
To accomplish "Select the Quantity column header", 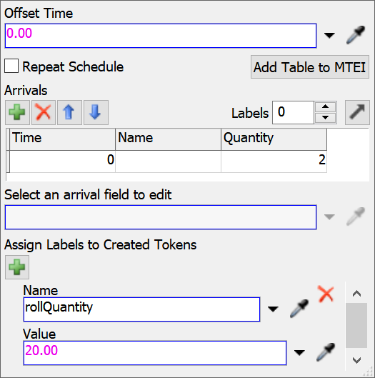I will [274, 139].
